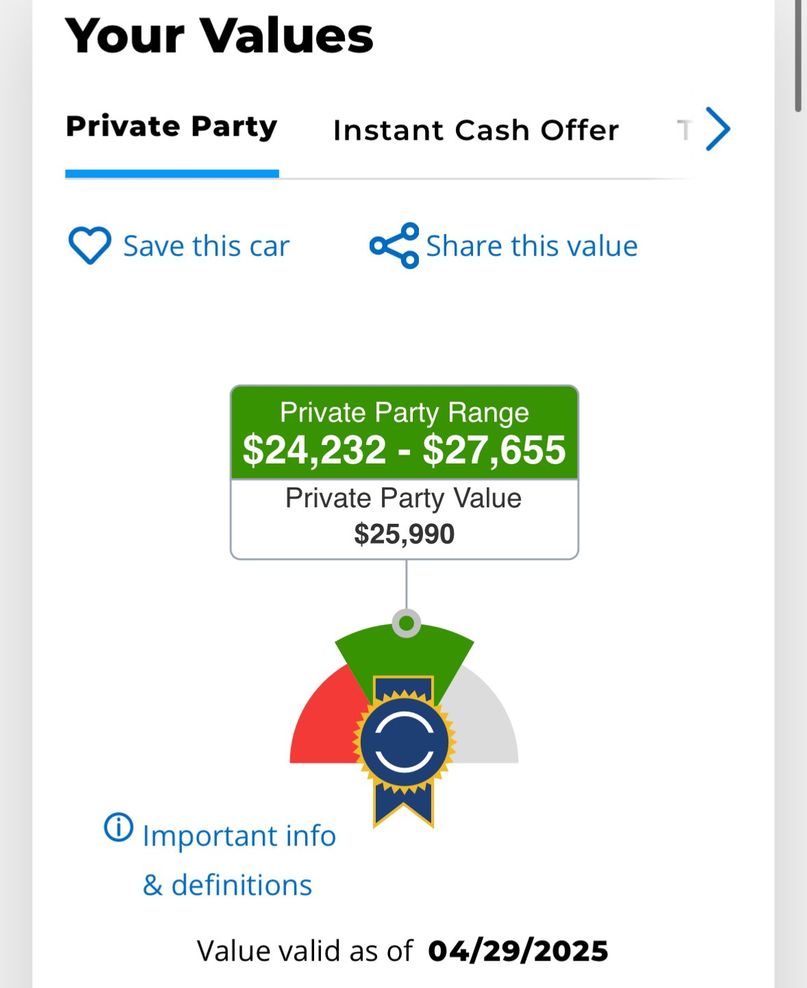Click the green section of price gauge
This screenshot has width=807, height=988.
(x=404, y=655)
